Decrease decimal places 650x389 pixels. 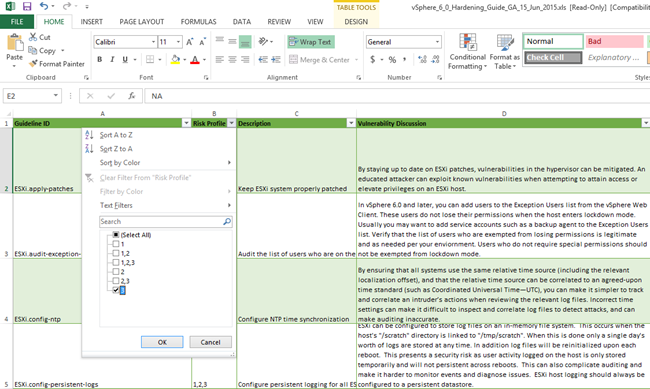[x=435, y=60]
